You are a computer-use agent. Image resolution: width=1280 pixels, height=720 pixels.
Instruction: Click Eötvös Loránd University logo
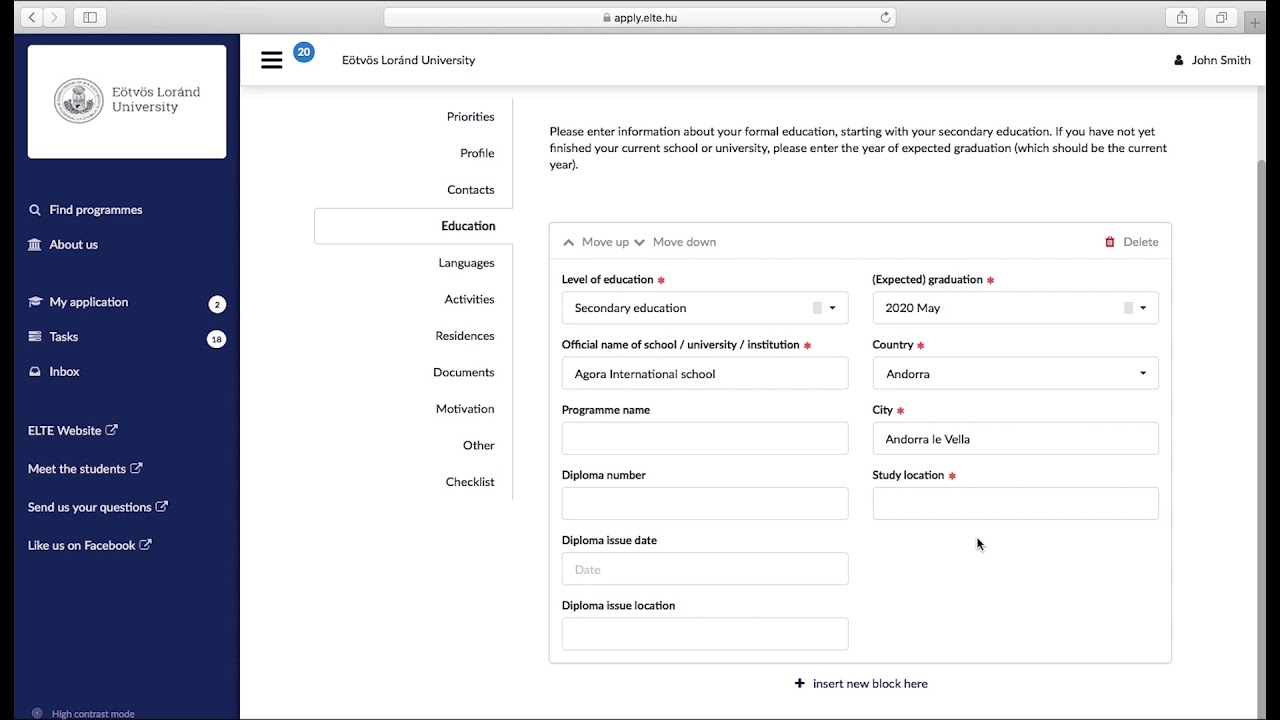point(127,100)
